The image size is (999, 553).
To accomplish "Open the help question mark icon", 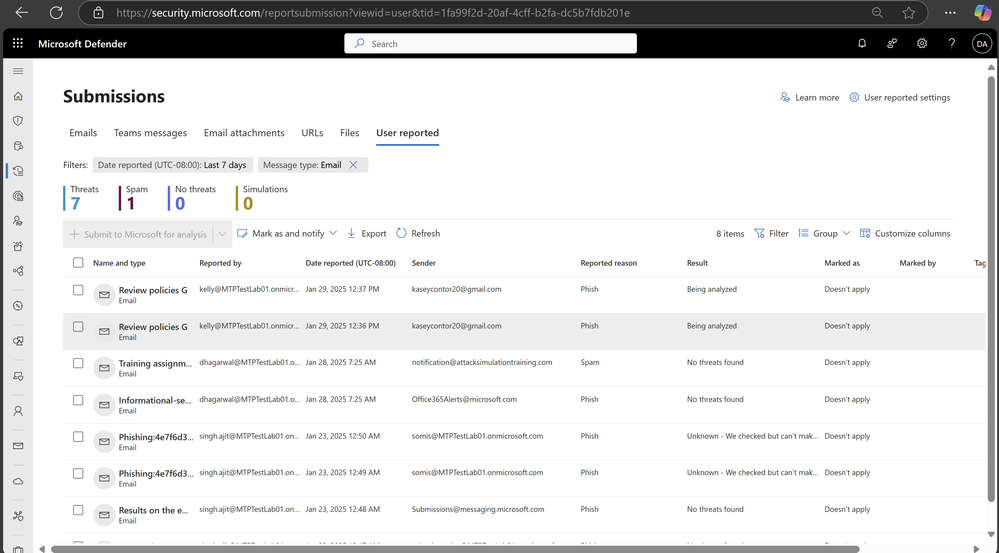I will [951, 43].
